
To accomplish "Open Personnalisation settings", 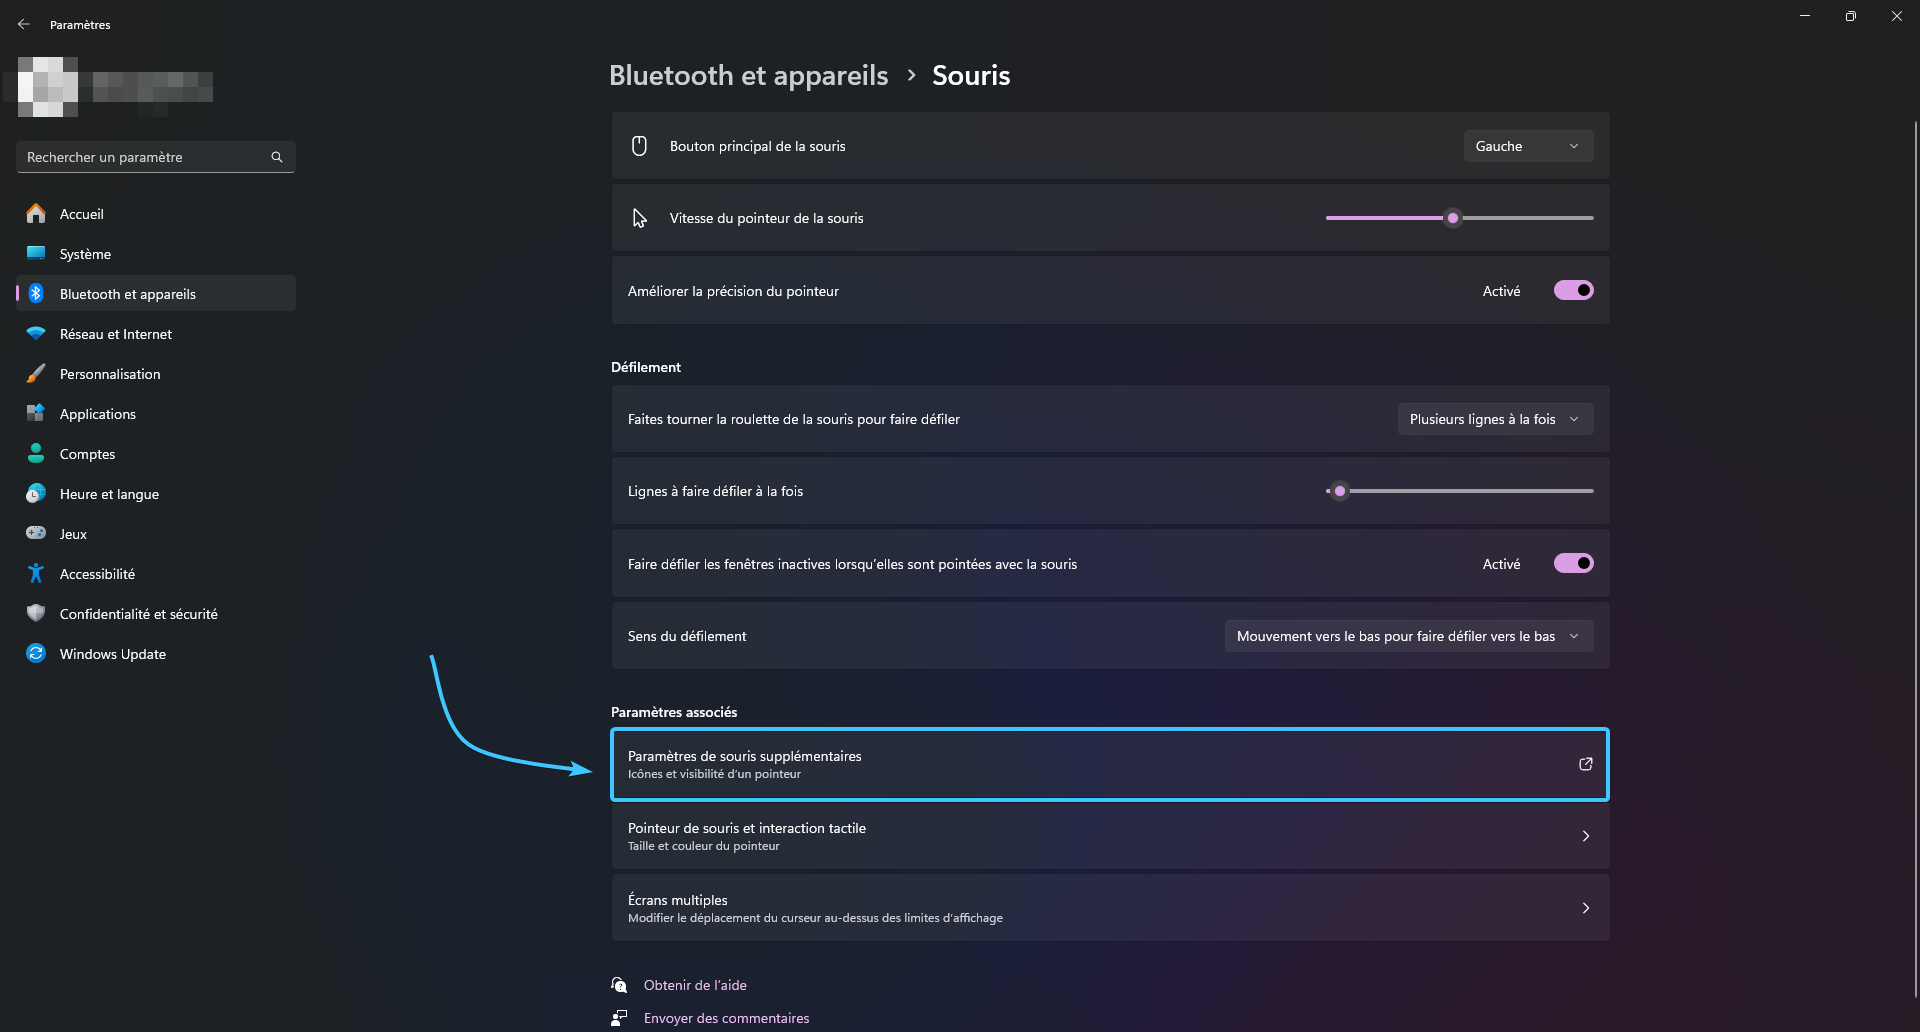I will tap(156, 373).
